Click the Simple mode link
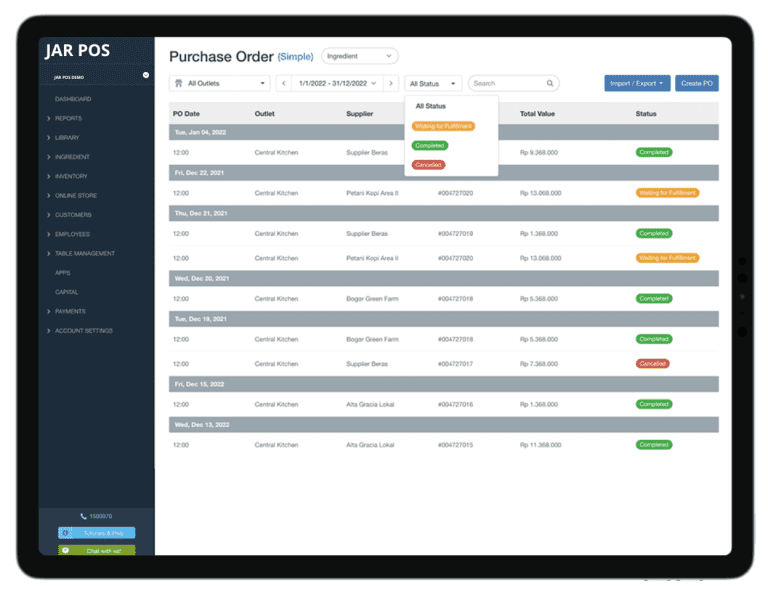 [295, 57]
